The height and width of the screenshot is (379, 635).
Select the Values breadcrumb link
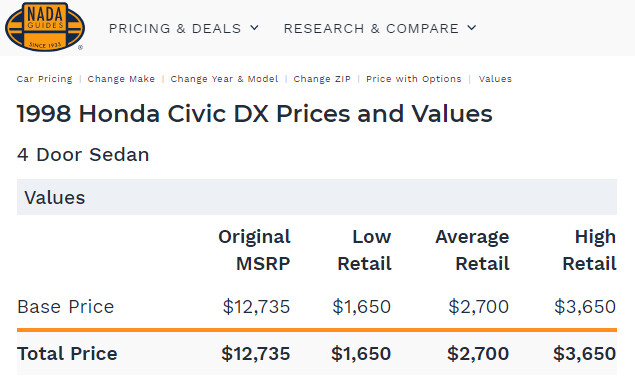point(495,79)
